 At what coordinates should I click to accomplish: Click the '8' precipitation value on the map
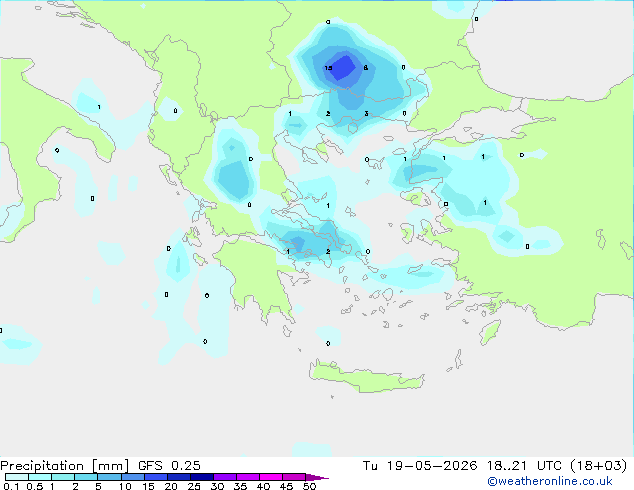tap(366, 68)
